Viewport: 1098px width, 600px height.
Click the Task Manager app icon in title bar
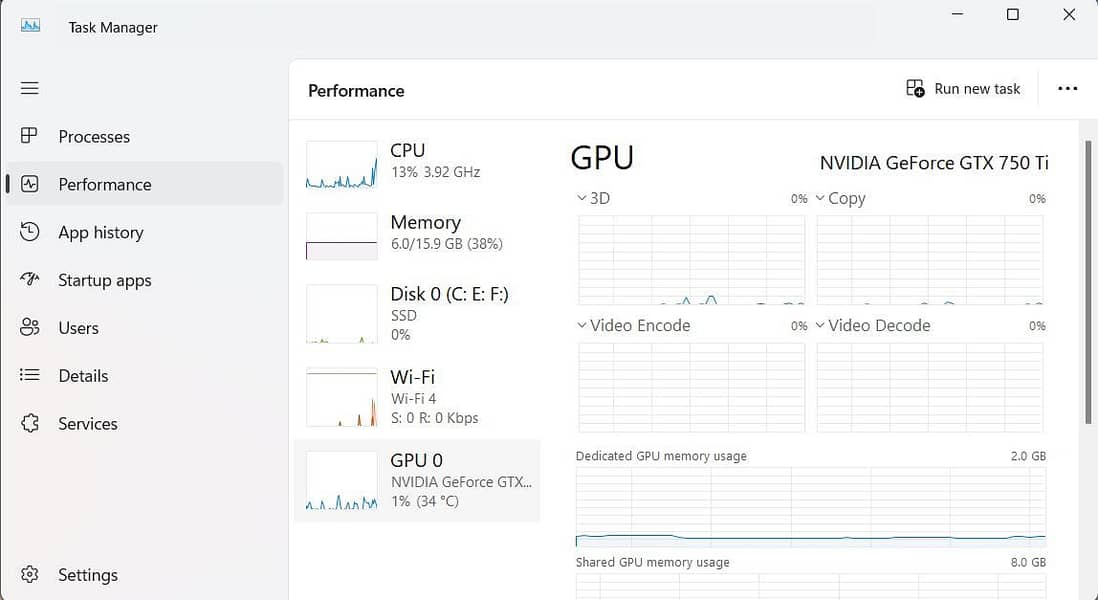pos(30,26)
